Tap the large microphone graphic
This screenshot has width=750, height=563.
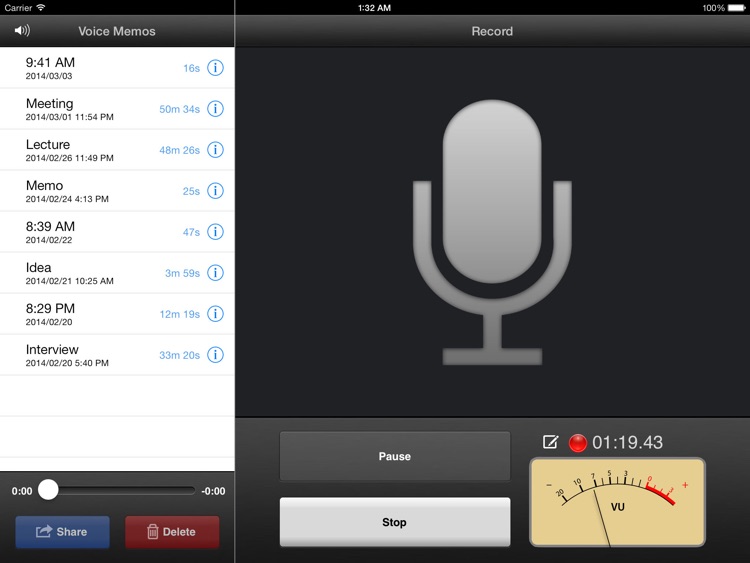[x=492, y=232]
